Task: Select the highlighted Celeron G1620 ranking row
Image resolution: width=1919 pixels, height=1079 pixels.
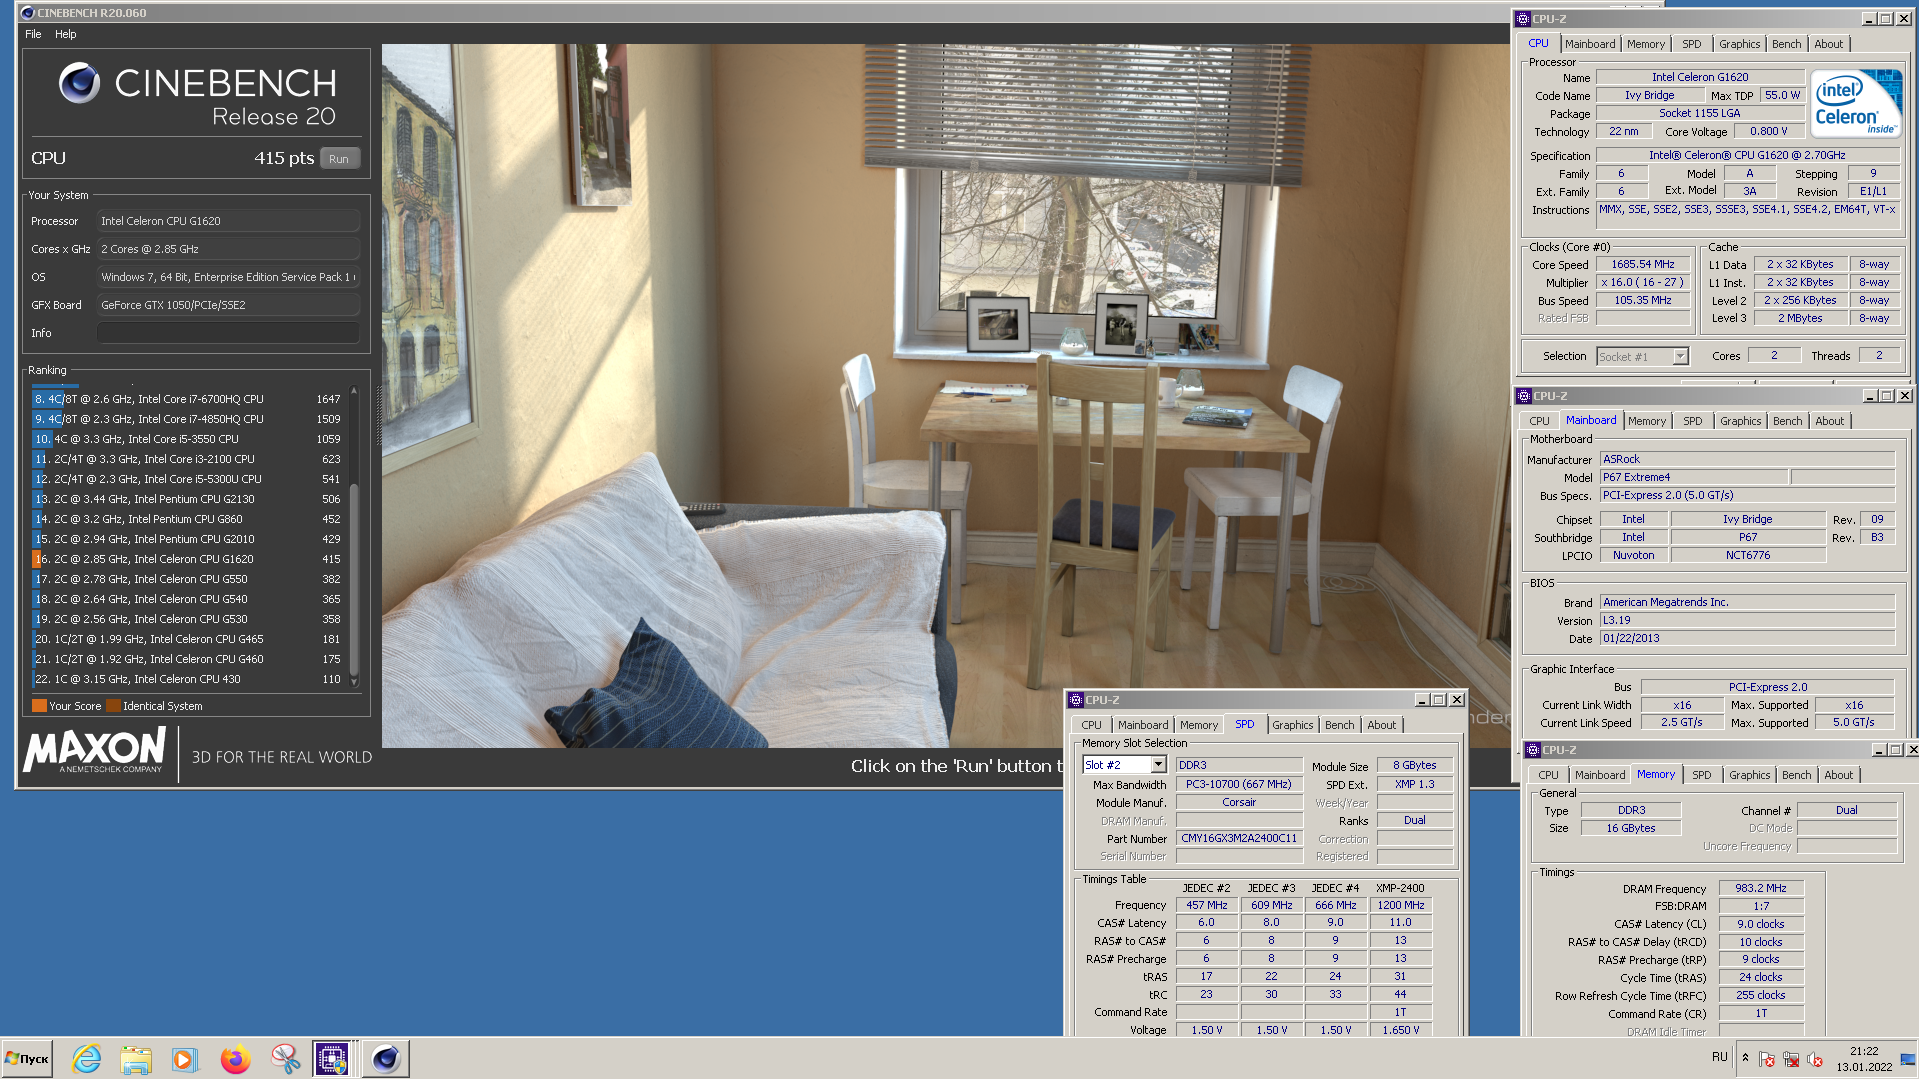Action: 187,559
